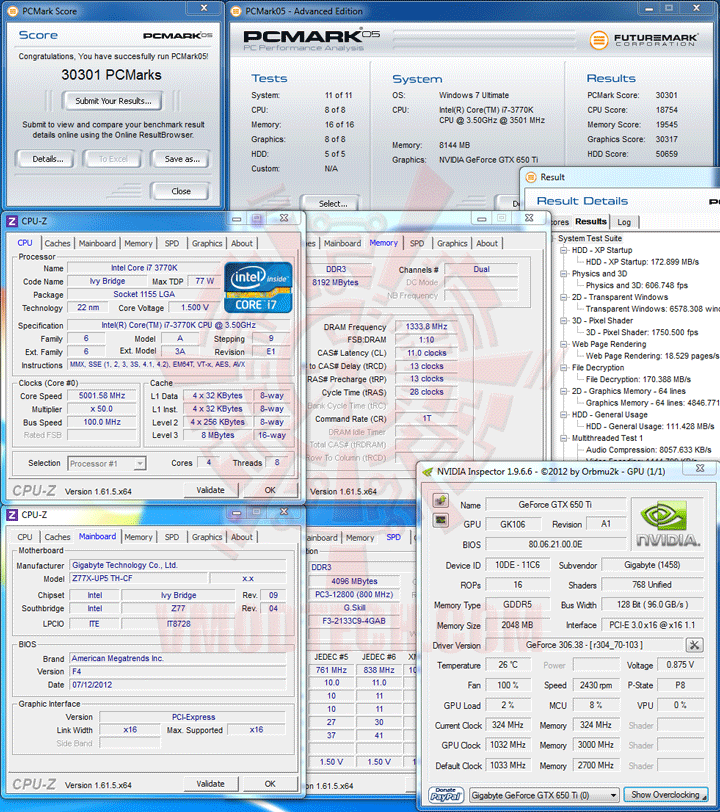Click Show Overclocking button
The width and height of the screenshot is (720, 812).
(665, 795)
